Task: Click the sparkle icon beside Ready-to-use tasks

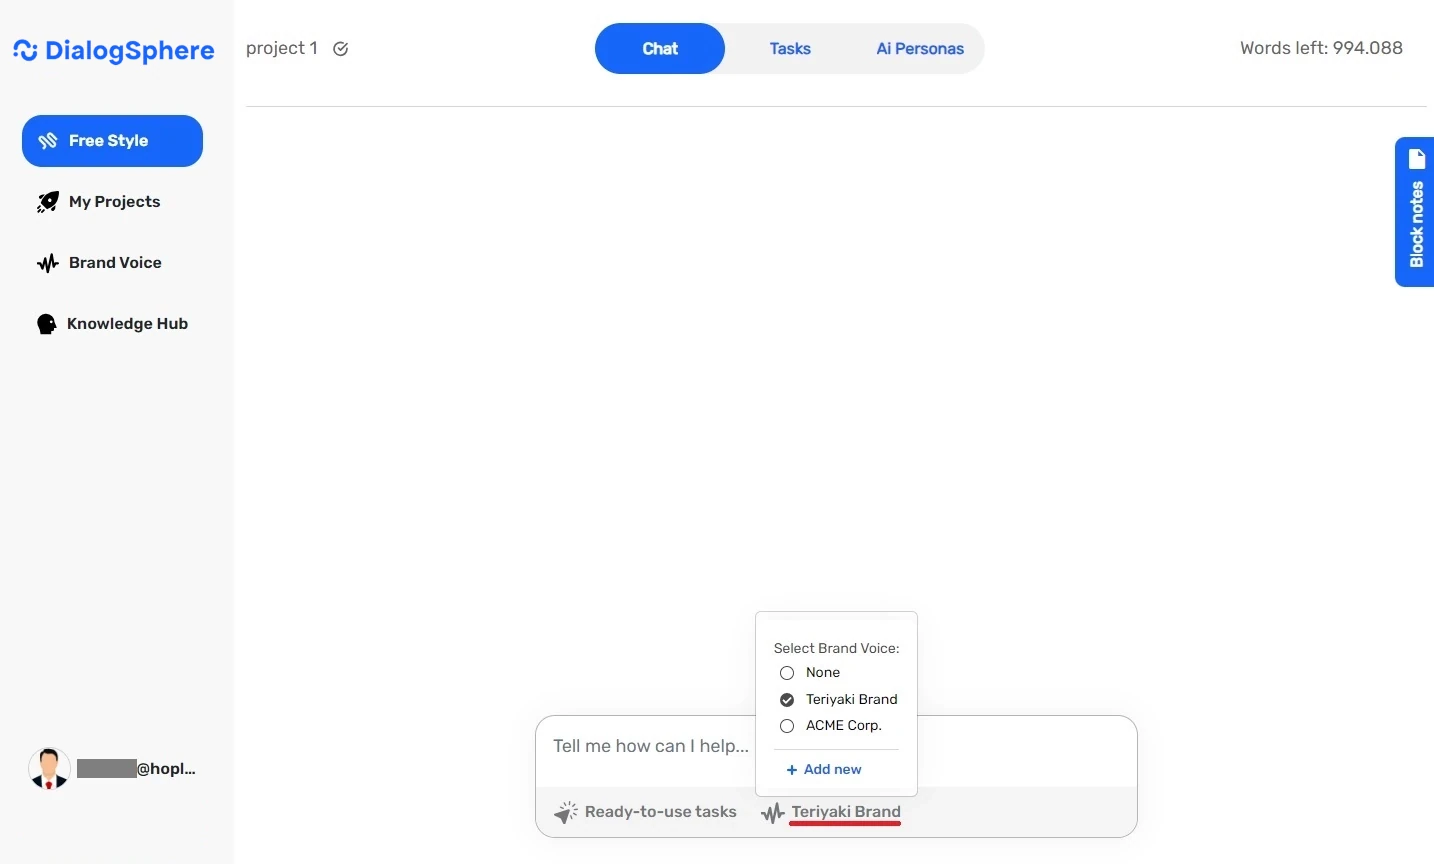Action: tap(566, 812)
